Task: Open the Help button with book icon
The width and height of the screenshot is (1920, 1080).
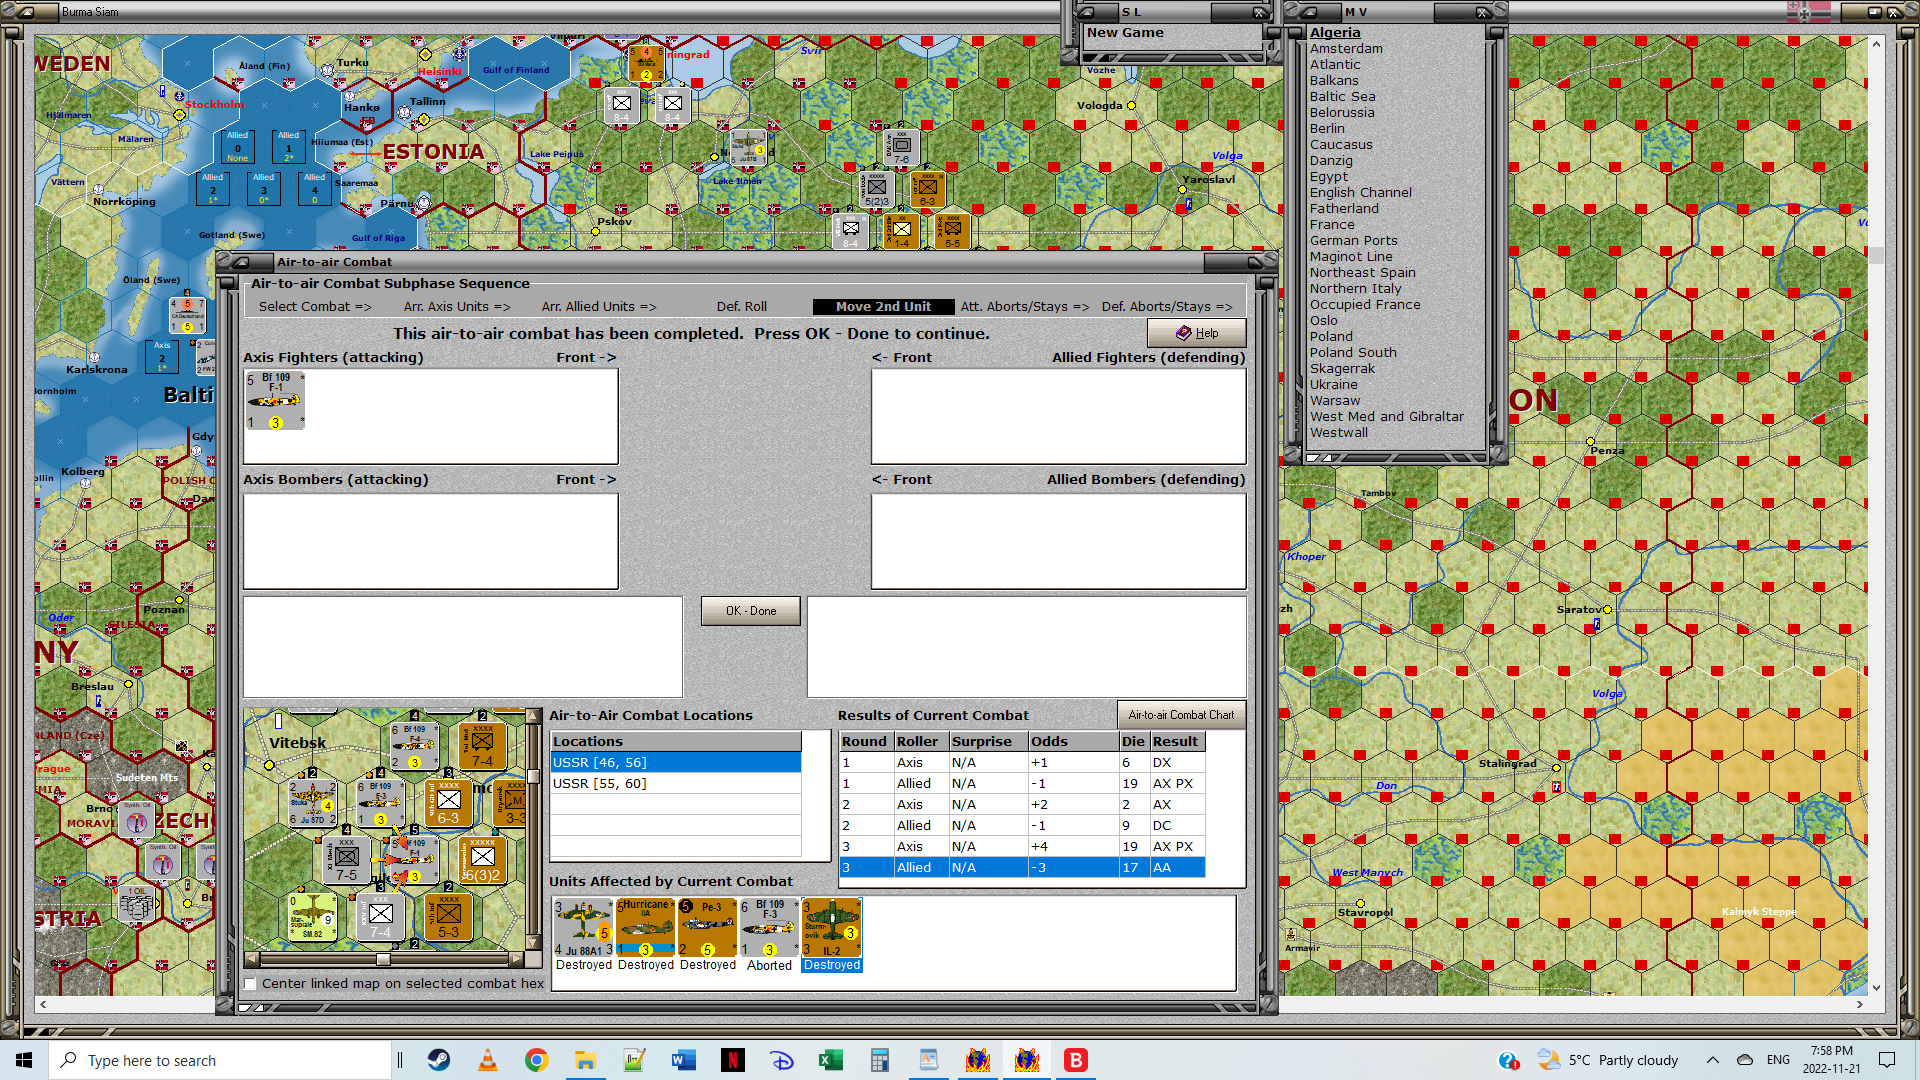Action: (1196, 333)
